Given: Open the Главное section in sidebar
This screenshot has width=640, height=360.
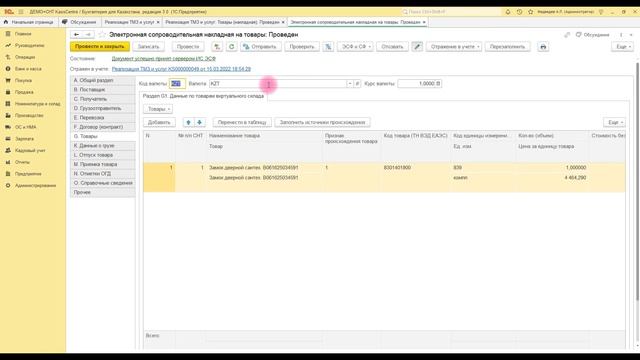Looking at the screenshot, I should point(23,34).
